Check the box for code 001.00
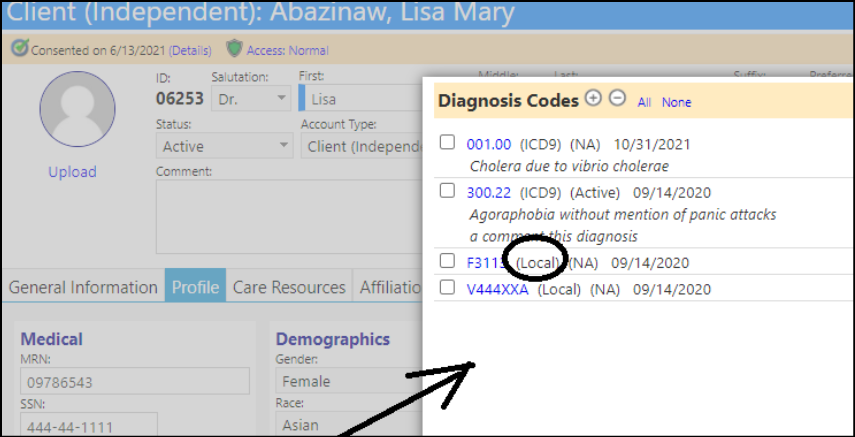 click(447, 142)
